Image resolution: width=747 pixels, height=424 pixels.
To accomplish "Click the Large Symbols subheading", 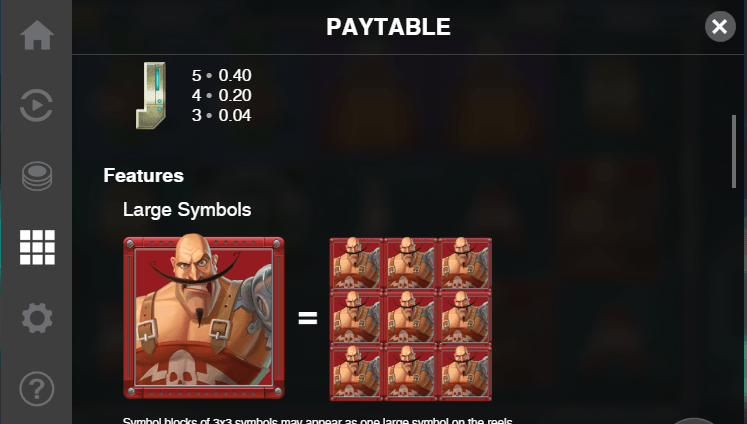I will 187,210.
